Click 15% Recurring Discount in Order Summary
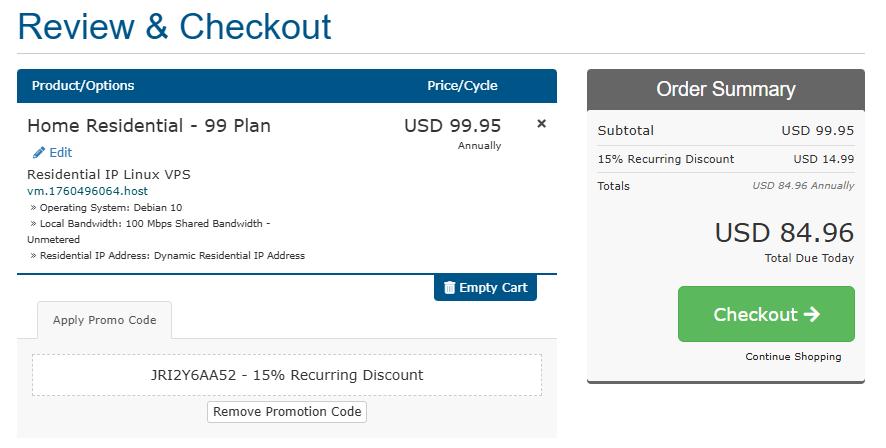This screenshot has width=886, height=448. 665,159
